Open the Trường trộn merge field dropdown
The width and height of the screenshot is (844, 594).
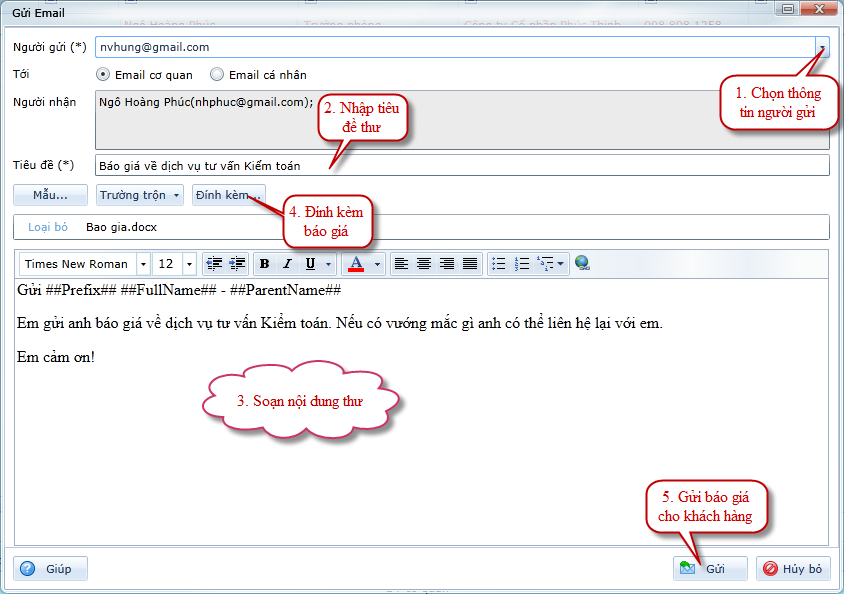point(139,195)
